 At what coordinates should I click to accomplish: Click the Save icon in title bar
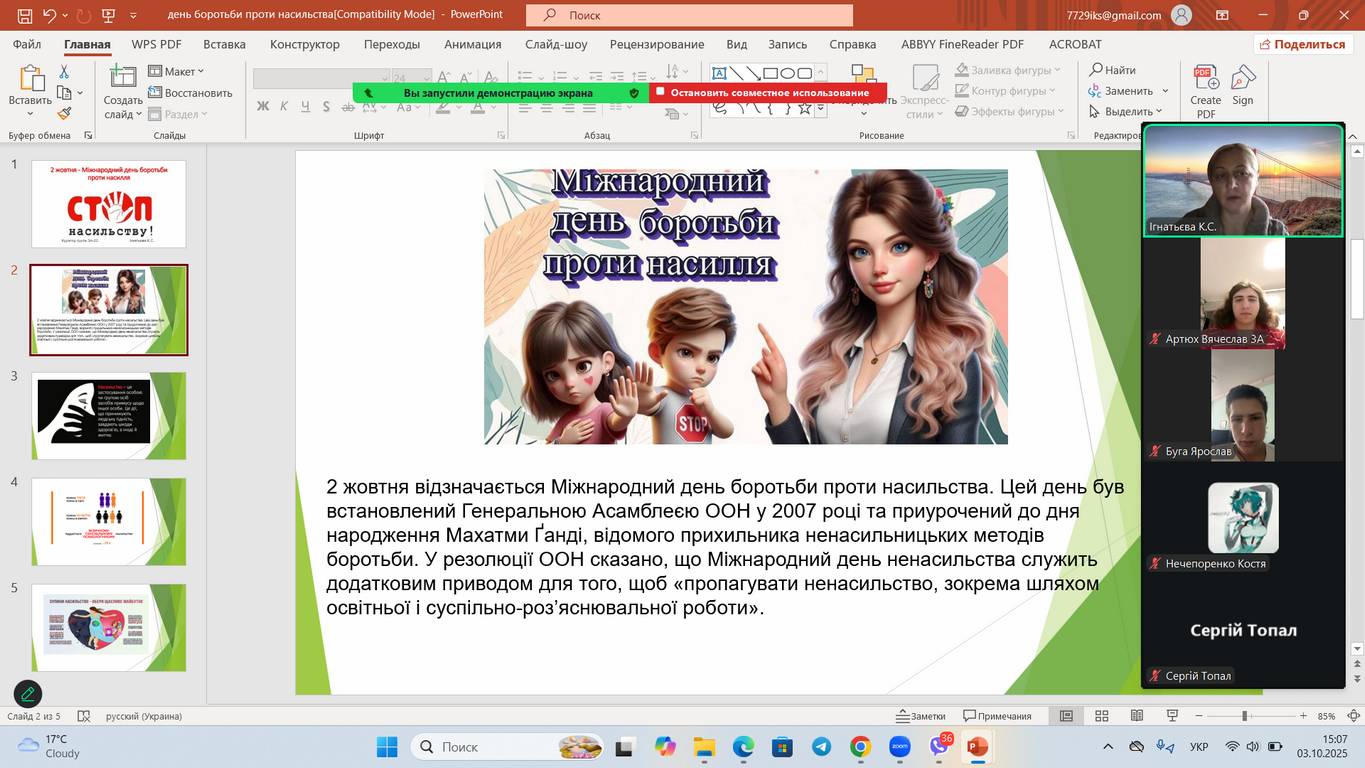[x=25, y=15]
